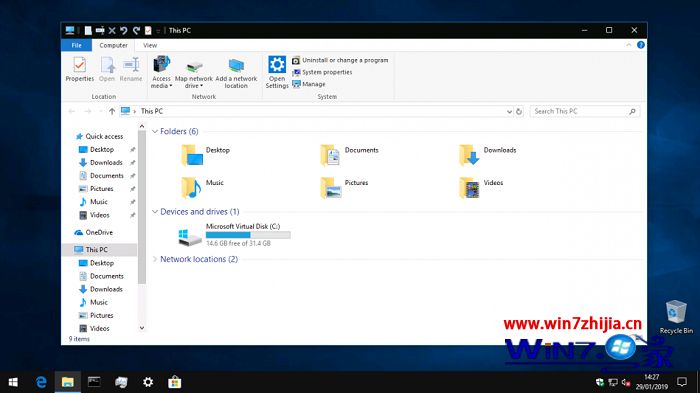Viewport: 700px width, 393px height.
Task: Open the File tab
Action: [76, 45]
